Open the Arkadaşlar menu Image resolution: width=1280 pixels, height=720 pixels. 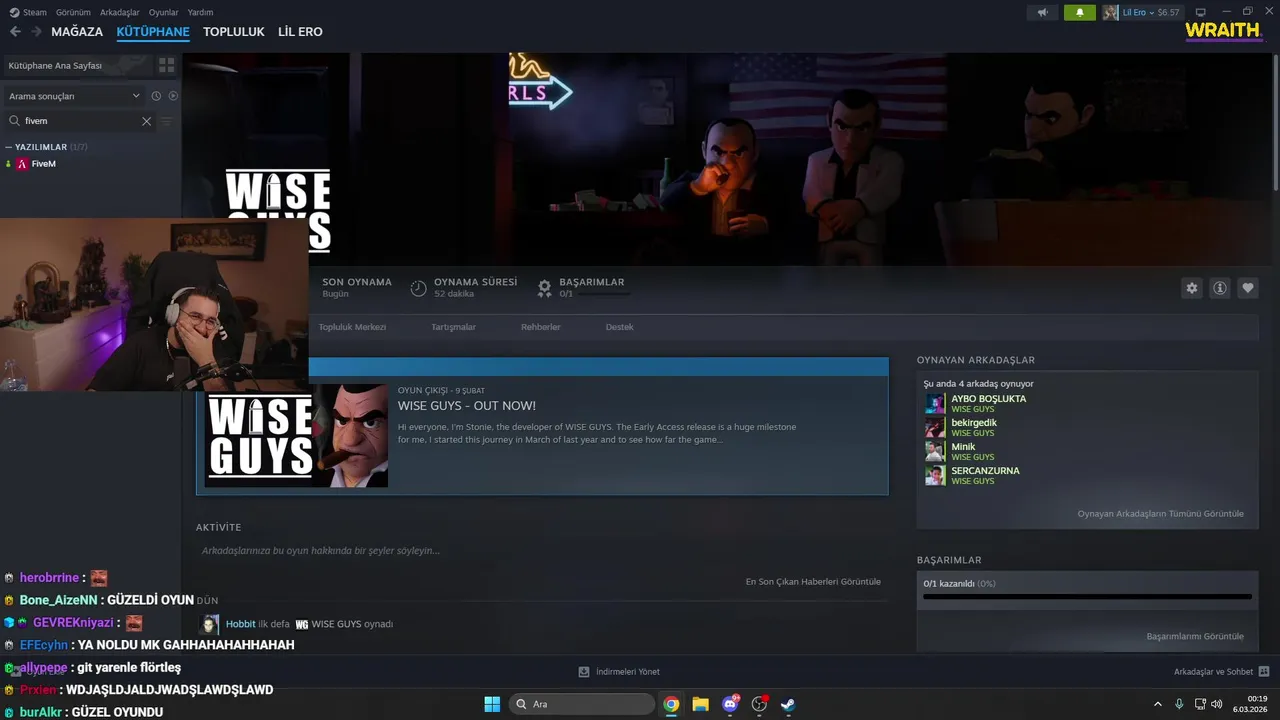click(x=120, y=12)
